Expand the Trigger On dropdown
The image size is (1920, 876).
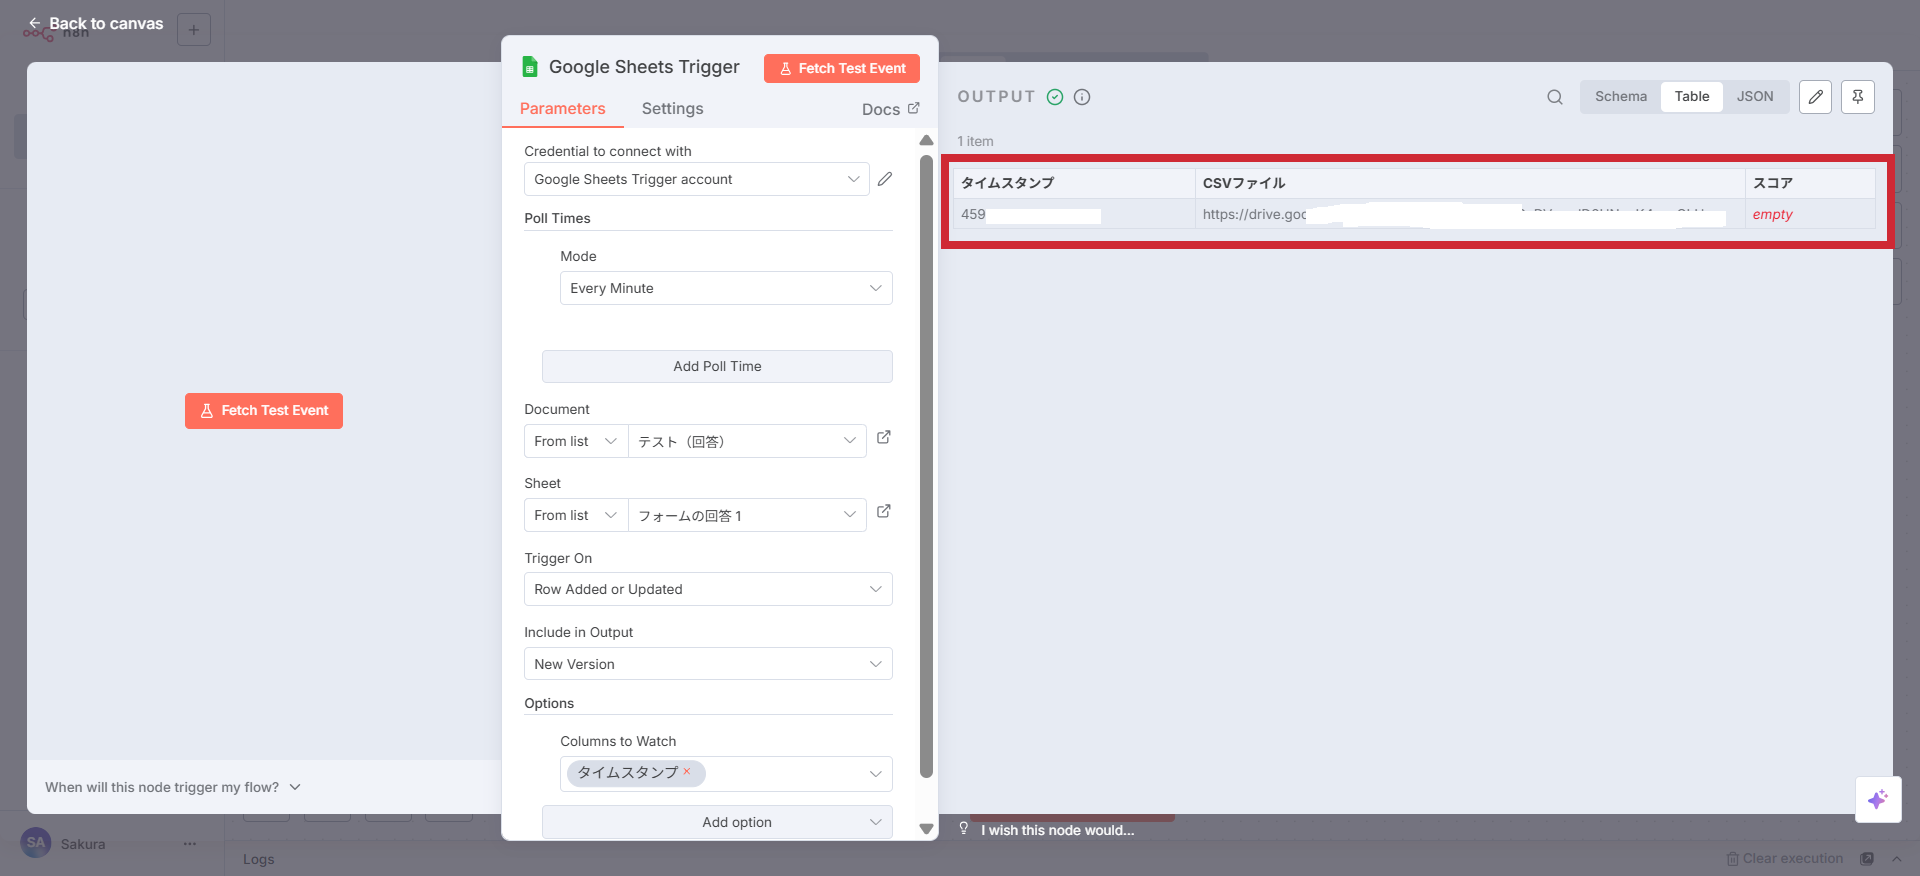tap(707, 589)
